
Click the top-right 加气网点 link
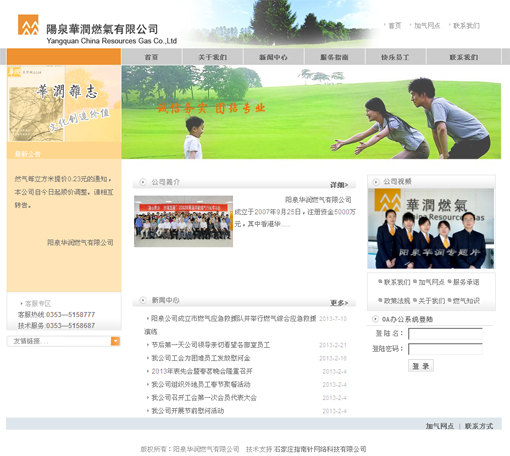[427, 26]
